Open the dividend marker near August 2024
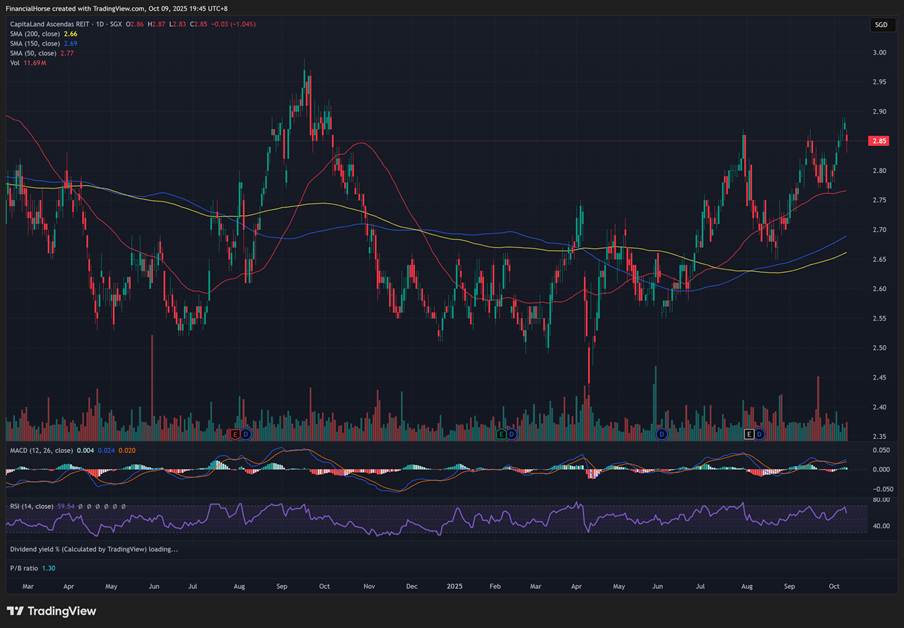The width and height of the screenshot is (904, 628). click(x=246, y=435)
